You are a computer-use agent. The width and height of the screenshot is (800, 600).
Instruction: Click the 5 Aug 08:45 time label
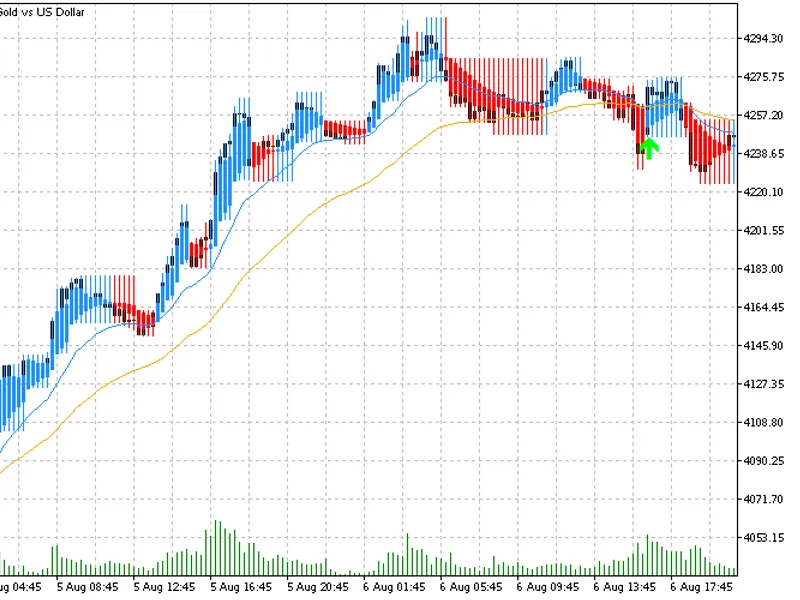coord(87,587)
